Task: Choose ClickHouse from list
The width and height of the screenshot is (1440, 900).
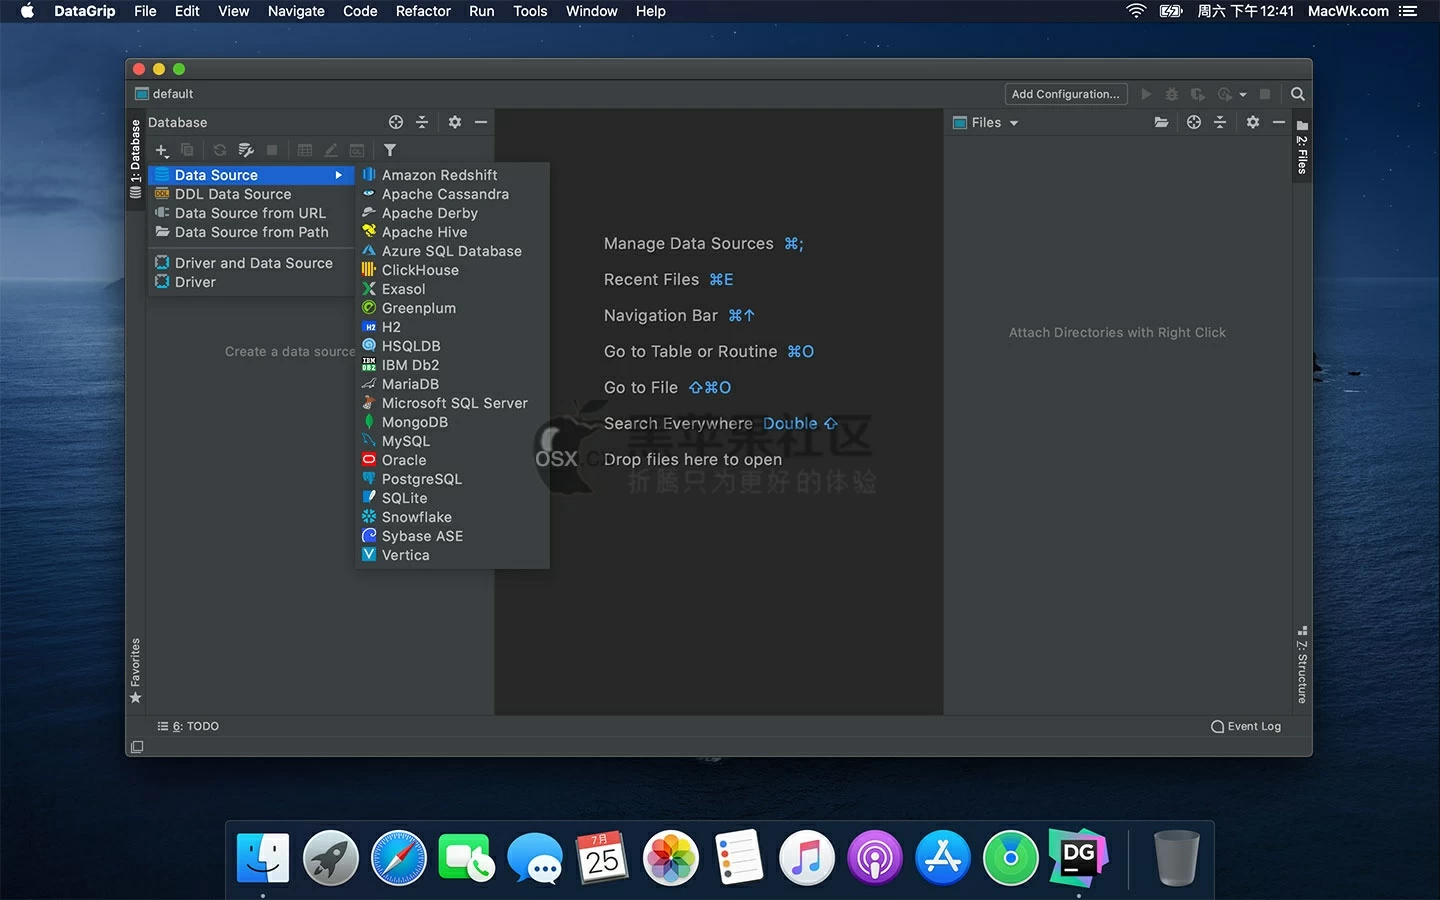Action: pos(452,270)
